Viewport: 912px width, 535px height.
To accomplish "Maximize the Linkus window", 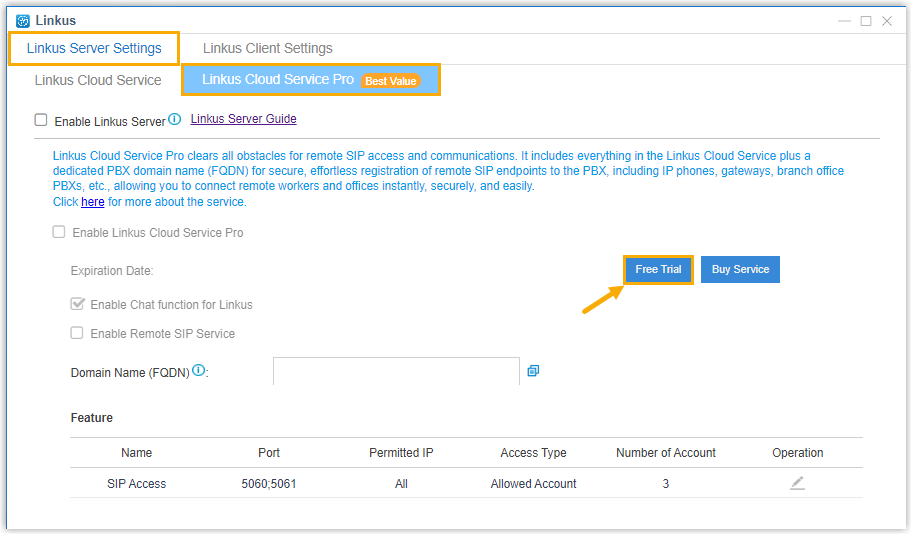I will [866, 20].
